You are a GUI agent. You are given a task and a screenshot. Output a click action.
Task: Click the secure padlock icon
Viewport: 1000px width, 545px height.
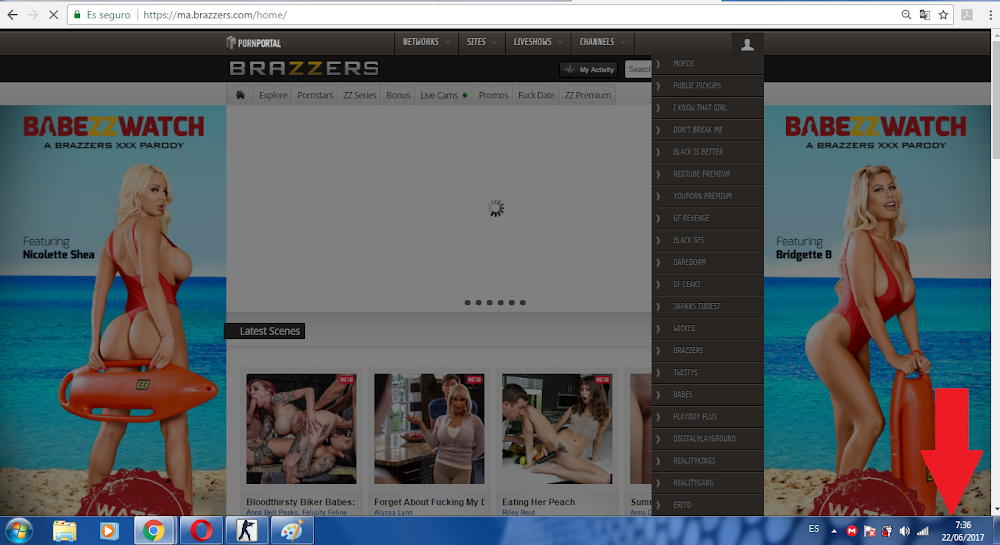pos(77,15)
